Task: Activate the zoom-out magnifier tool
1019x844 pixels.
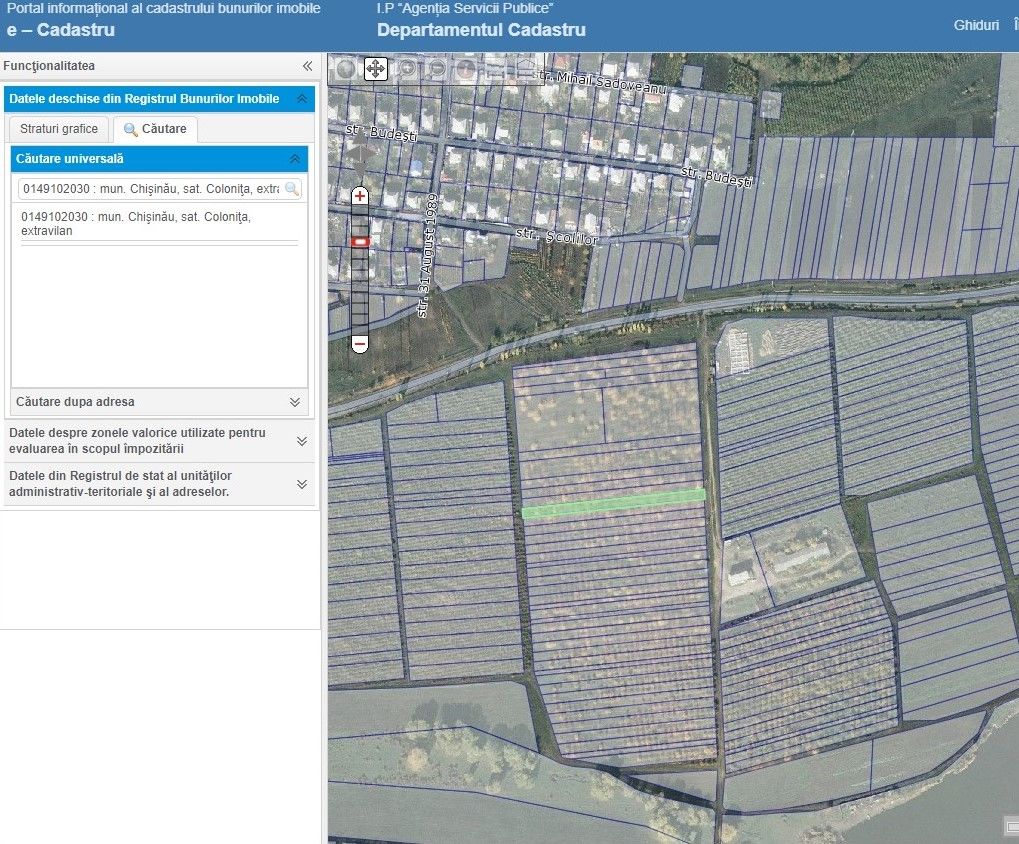Action: (437, 69)
